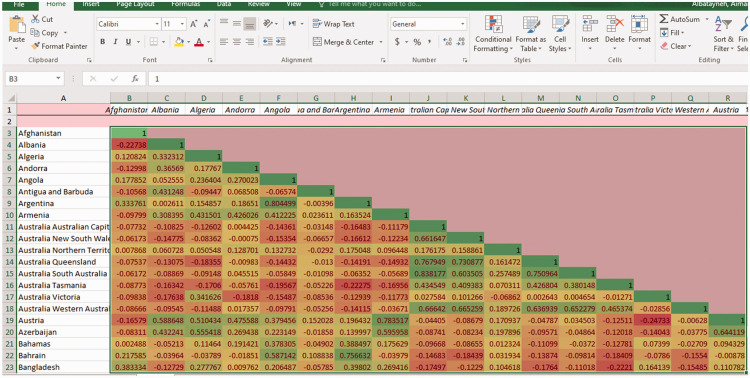Switch to the Page Layout tab
This screenshot has height=378, width=750.
click(135, 4)
